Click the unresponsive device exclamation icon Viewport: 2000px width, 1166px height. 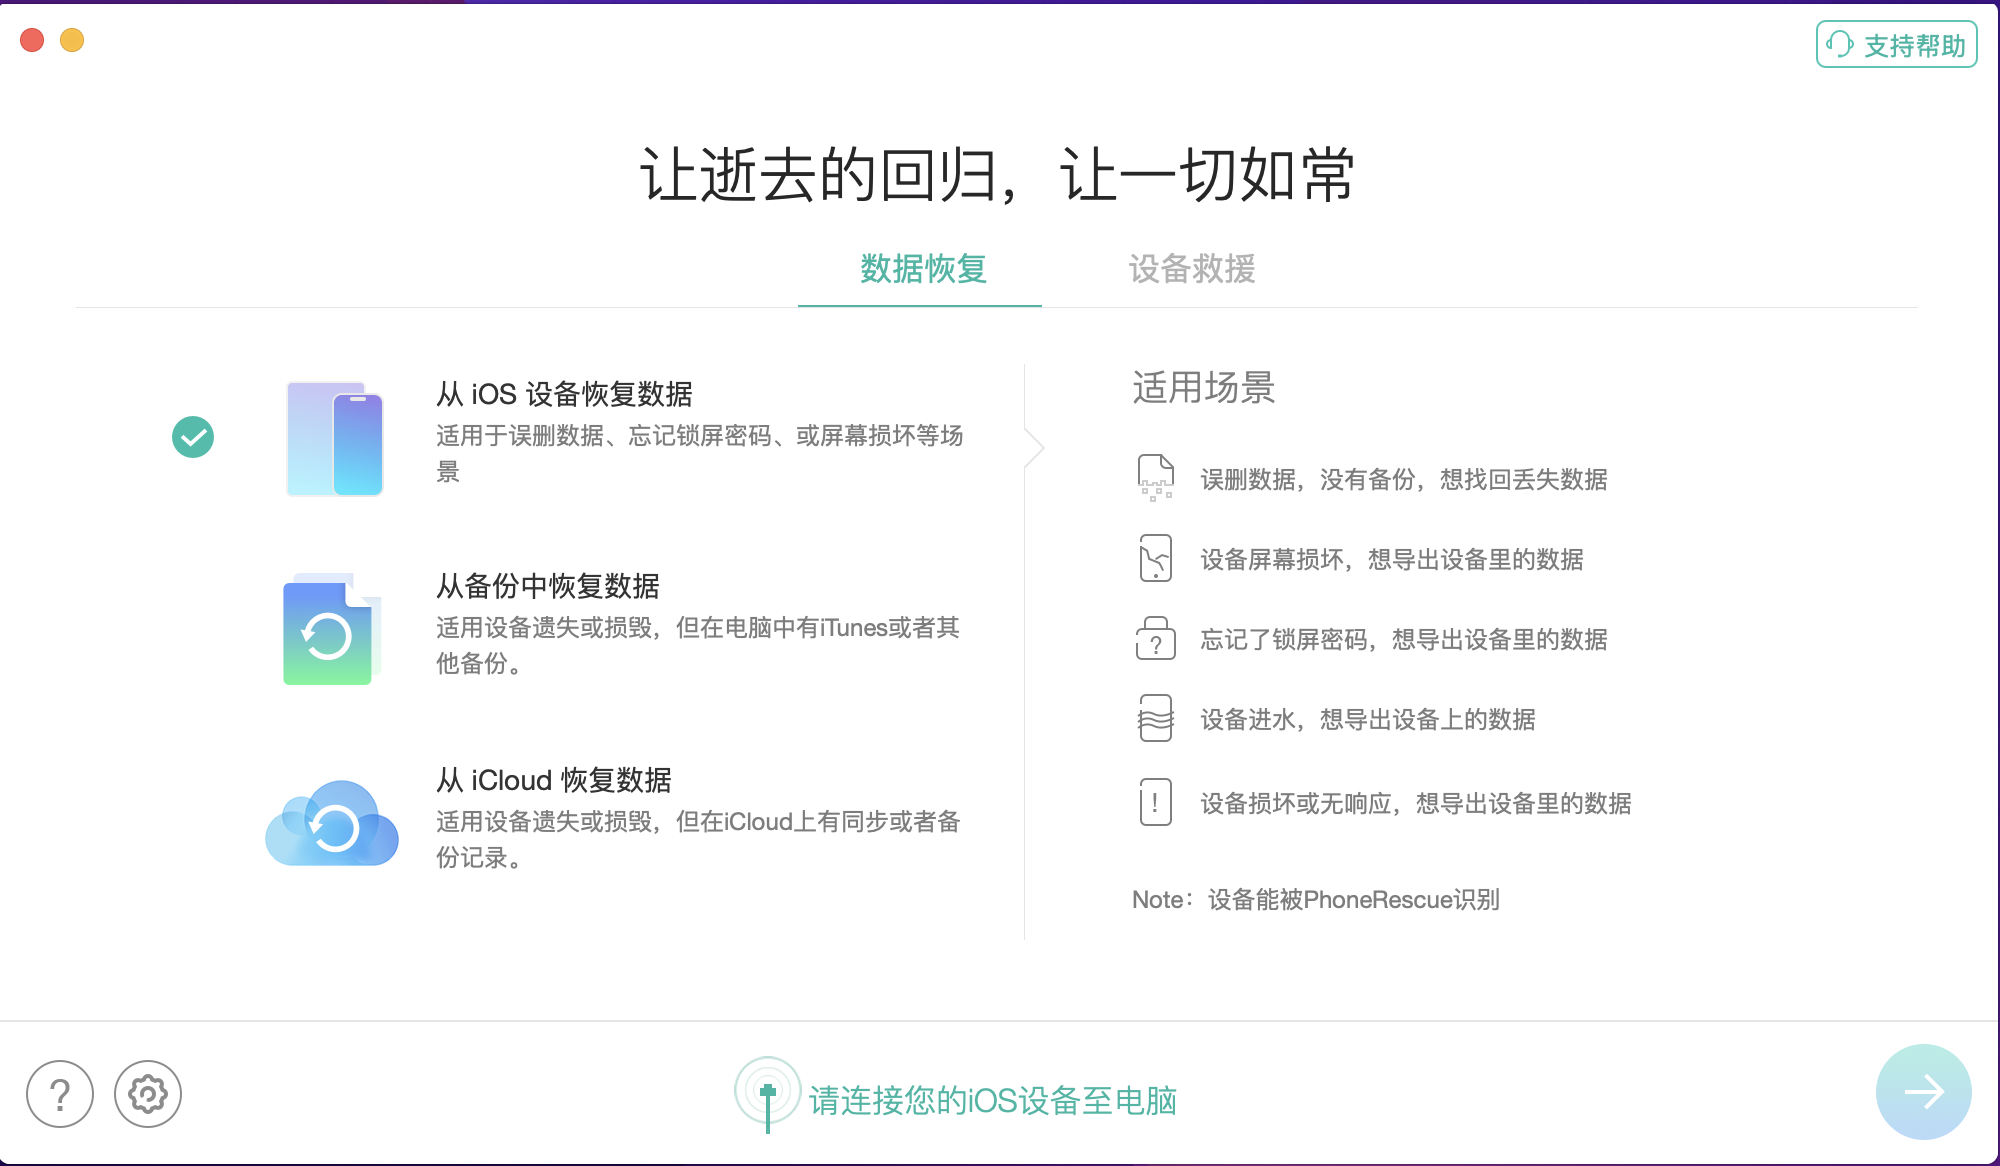click(x=1155, y=802)
